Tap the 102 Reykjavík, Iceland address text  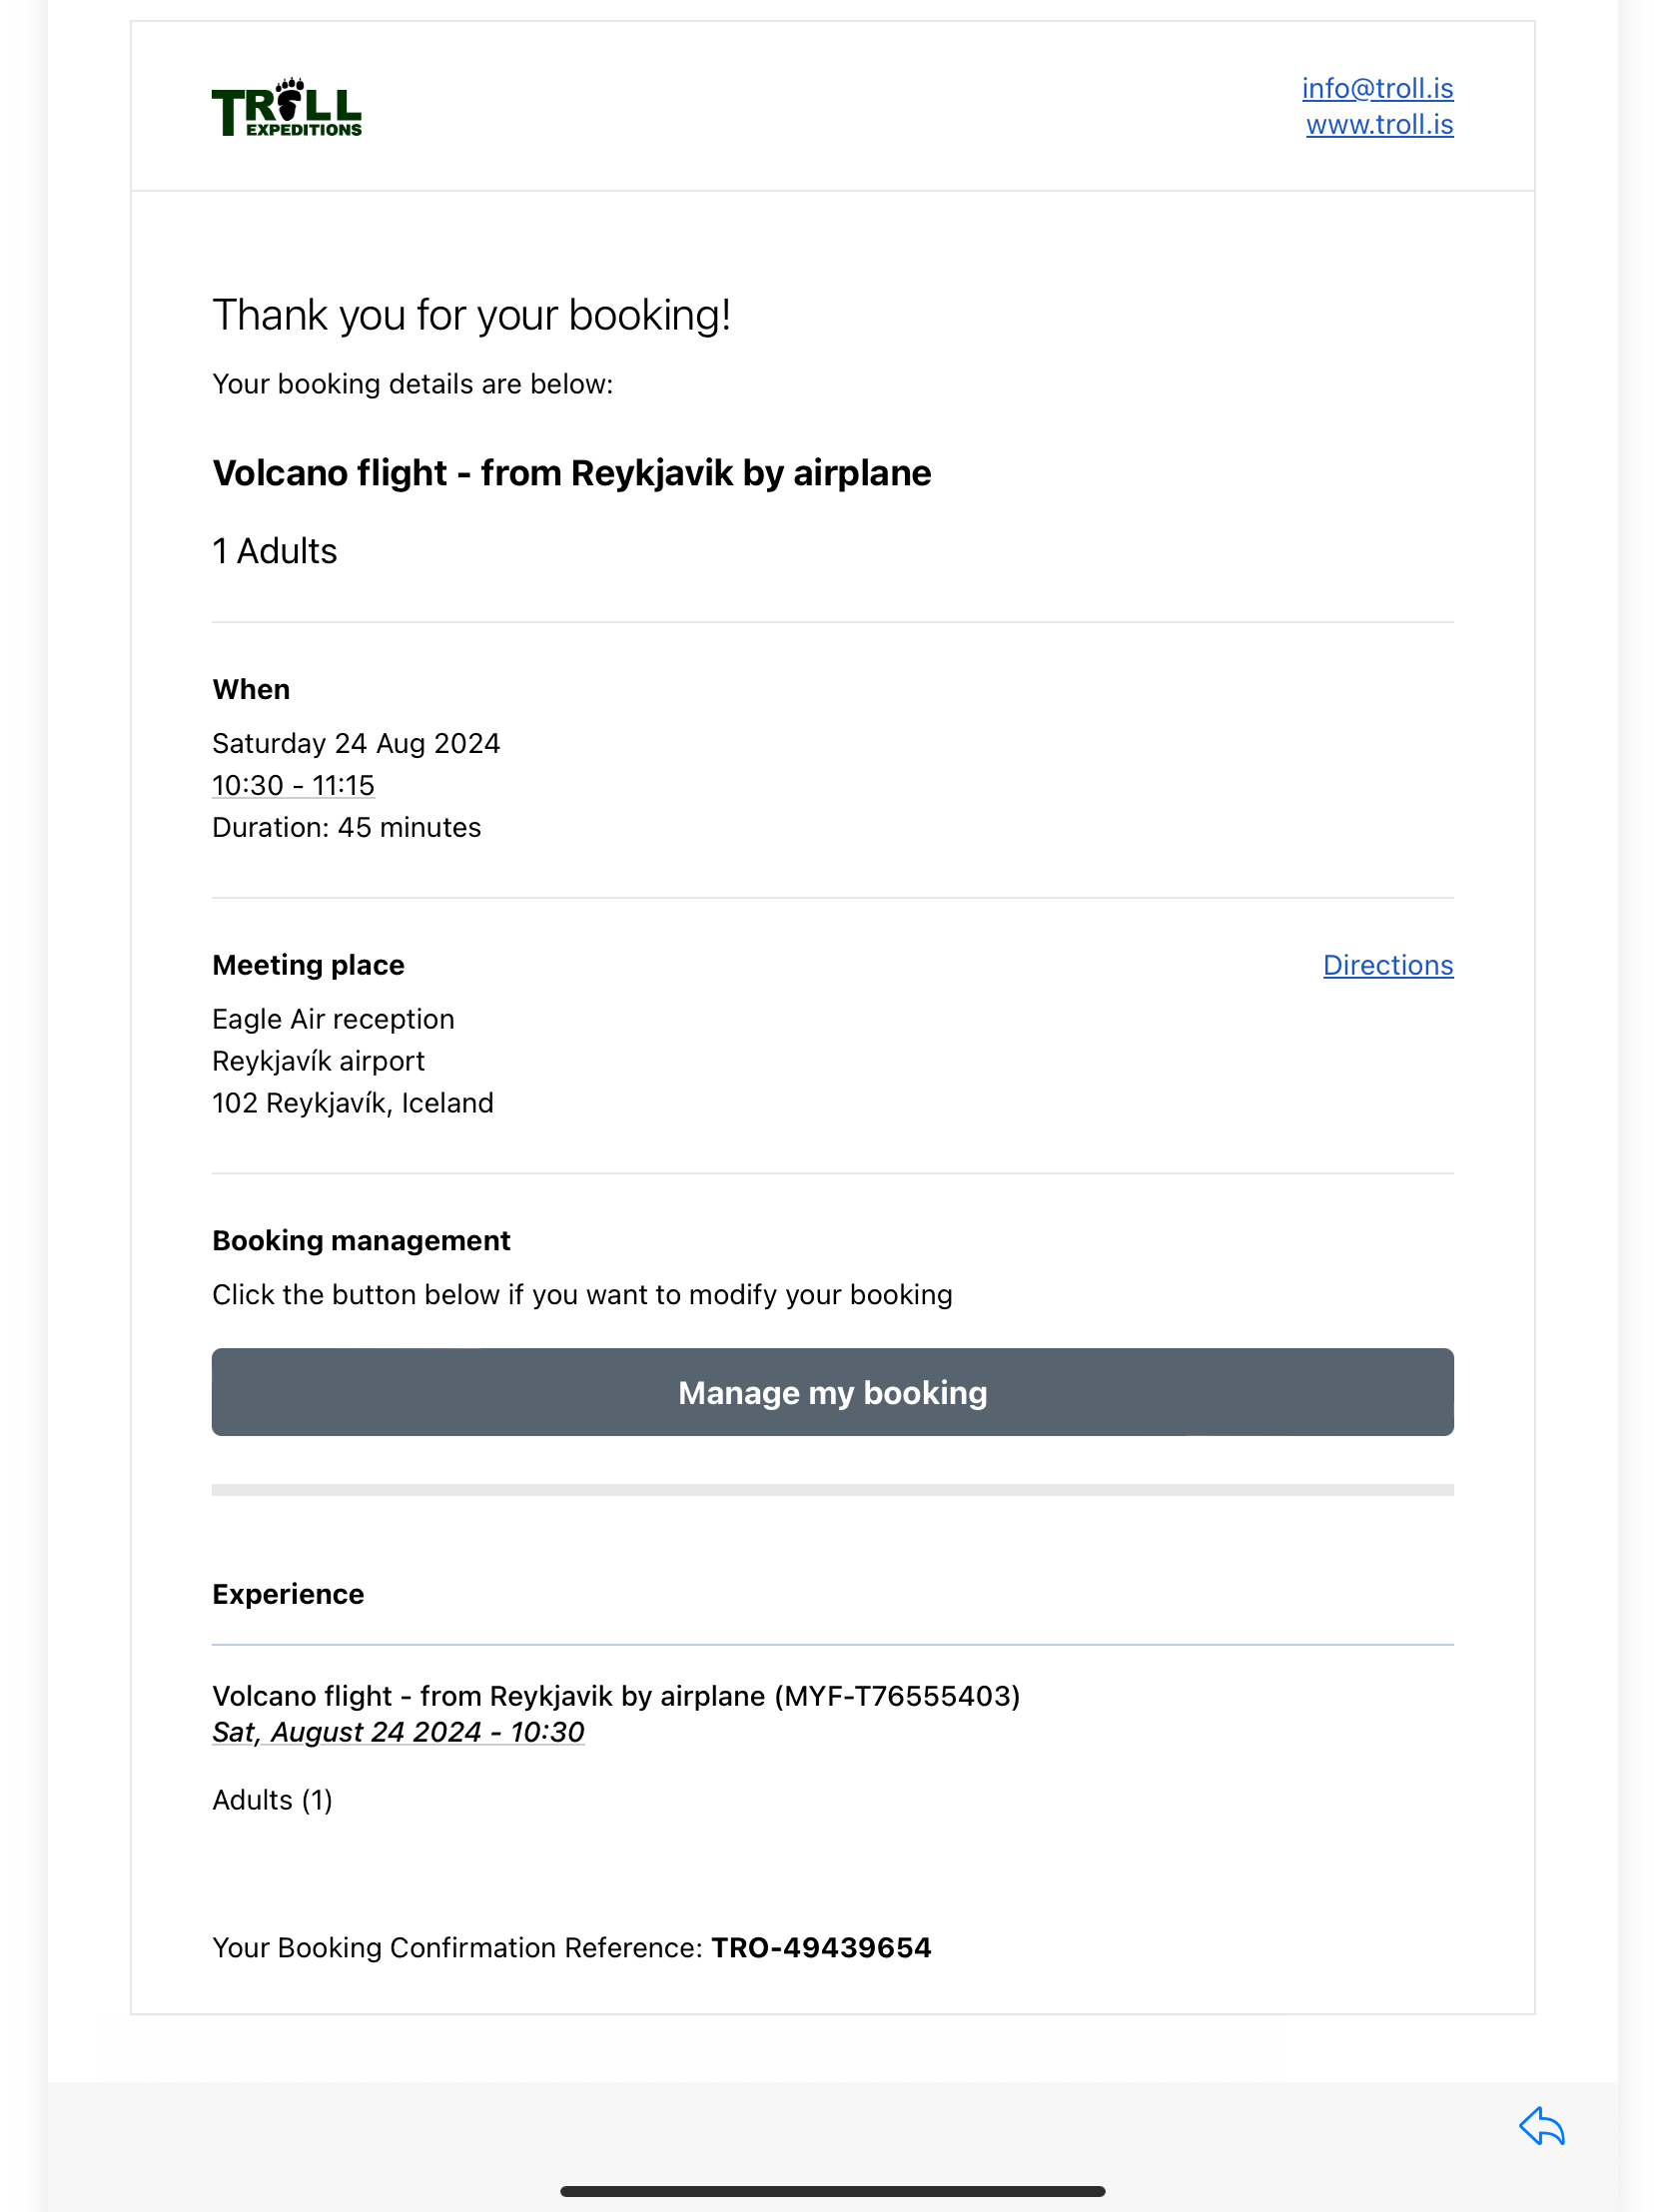coord(353,1103)
